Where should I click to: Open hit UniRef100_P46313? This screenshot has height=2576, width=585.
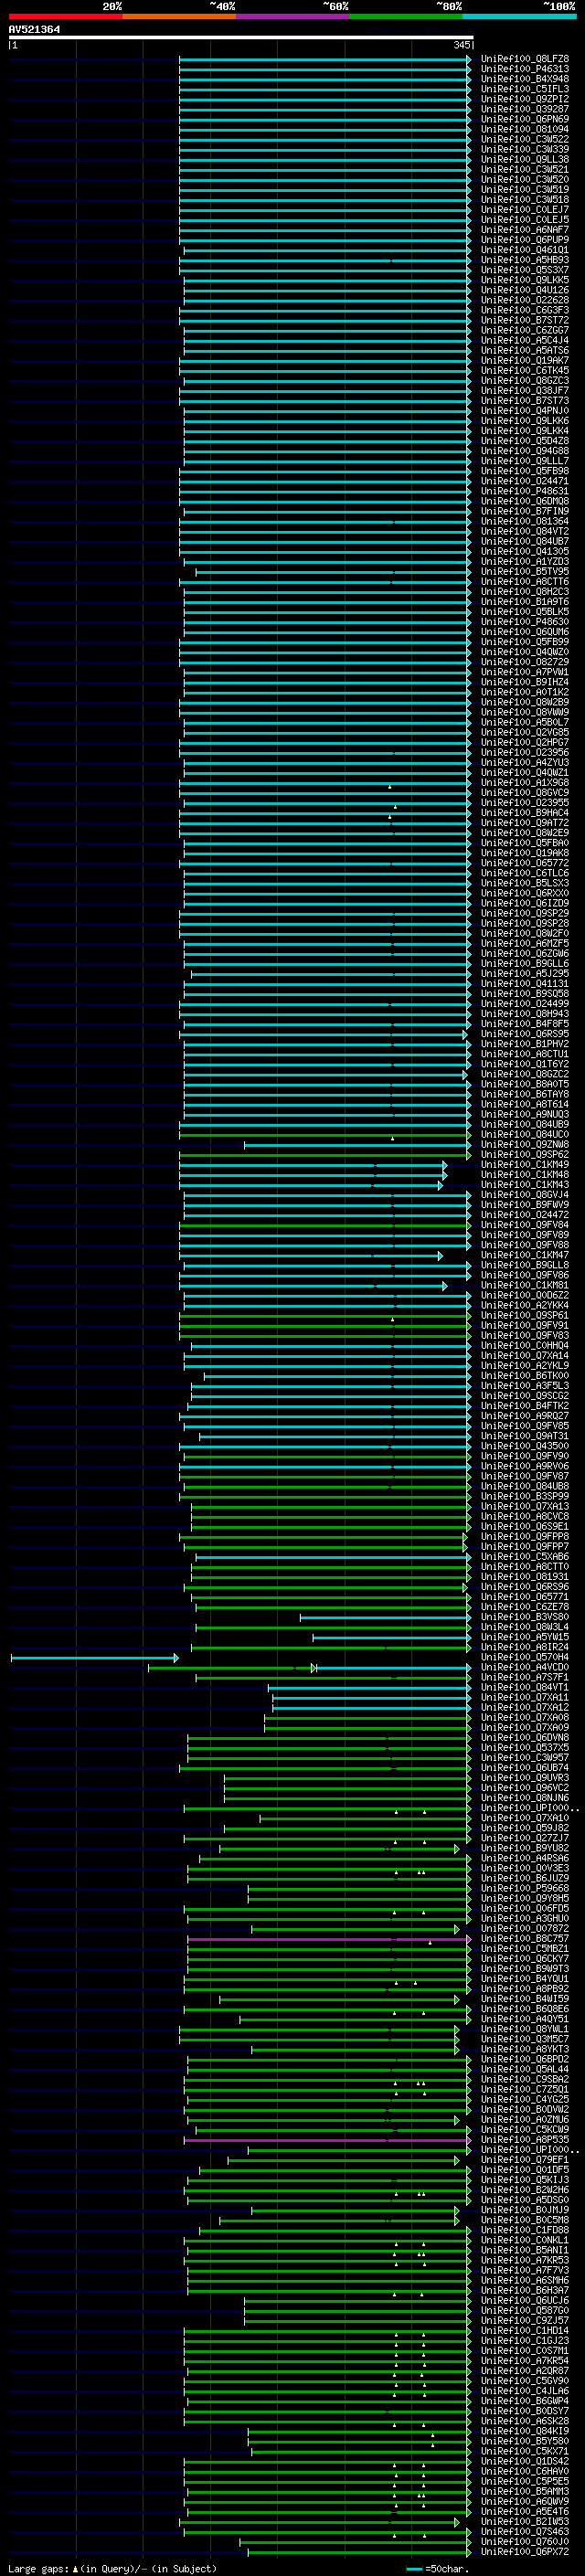pyautogui.click(x=525, y=69)
